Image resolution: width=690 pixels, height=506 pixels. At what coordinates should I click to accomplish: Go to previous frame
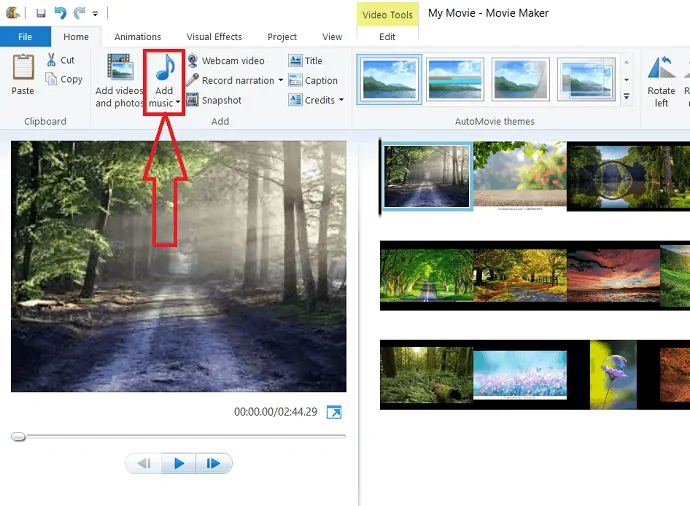pos(144,463)
